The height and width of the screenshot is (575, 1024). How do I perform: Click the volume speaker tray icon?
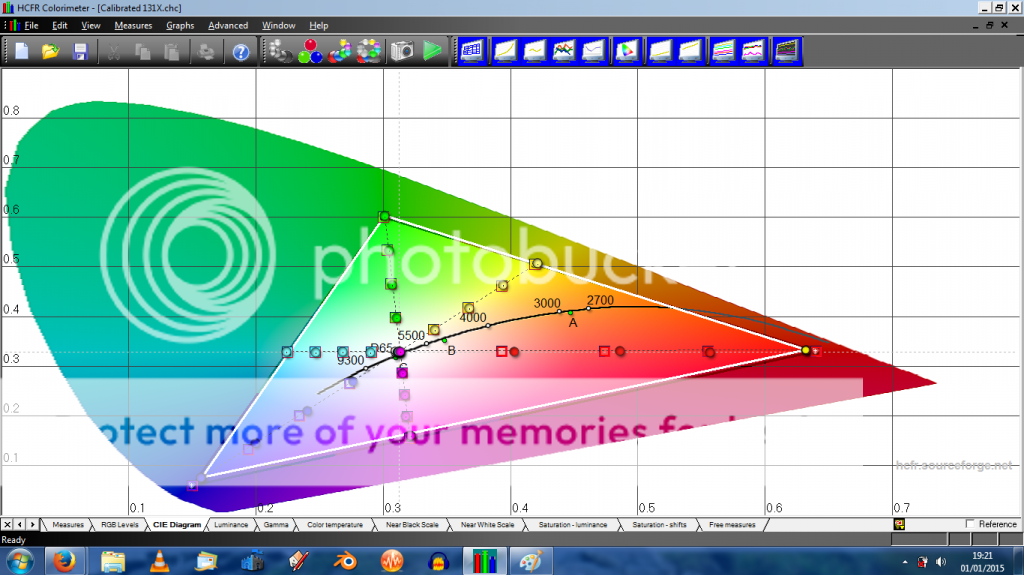tap(941, 562)
